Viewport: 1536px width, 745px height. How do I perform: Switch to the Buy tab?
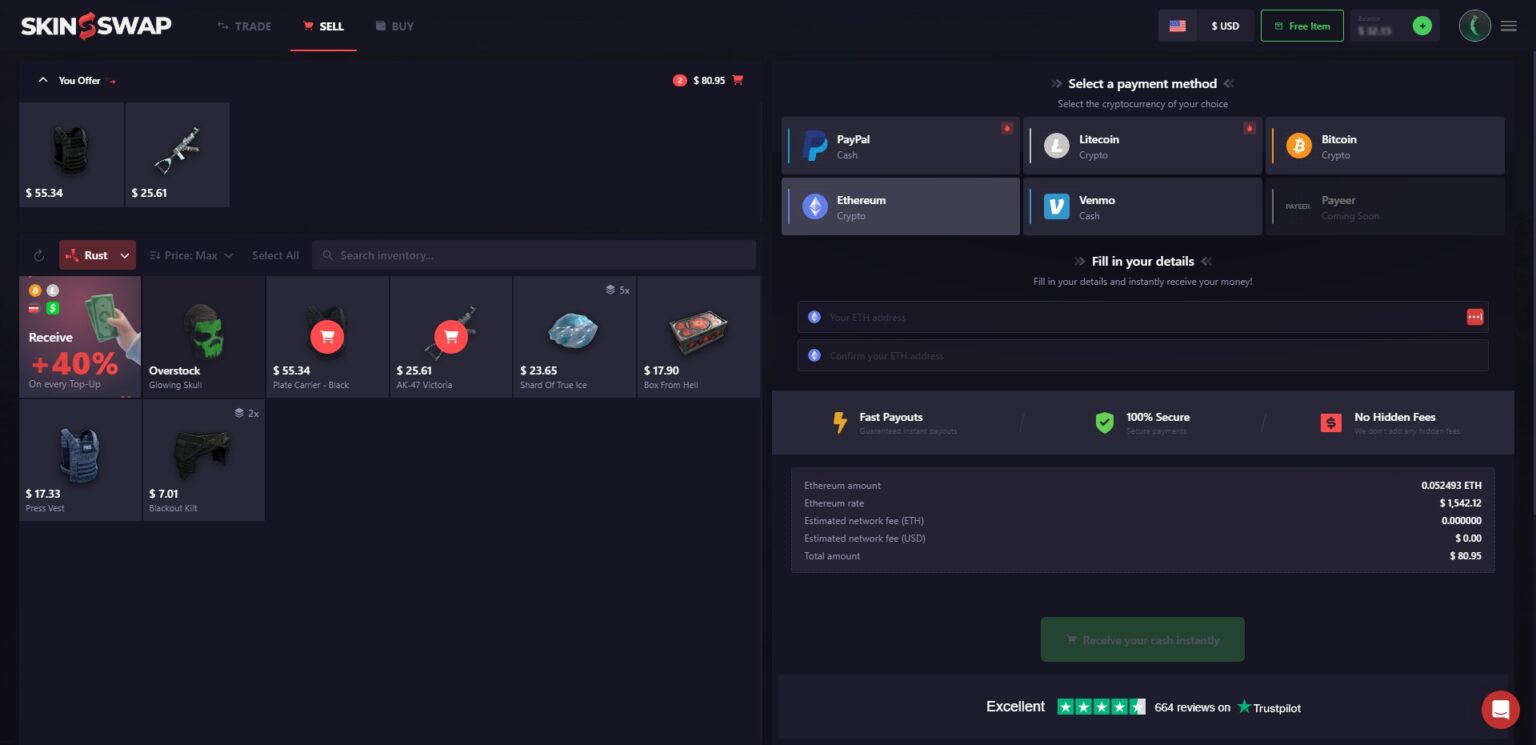pos(394,26)
